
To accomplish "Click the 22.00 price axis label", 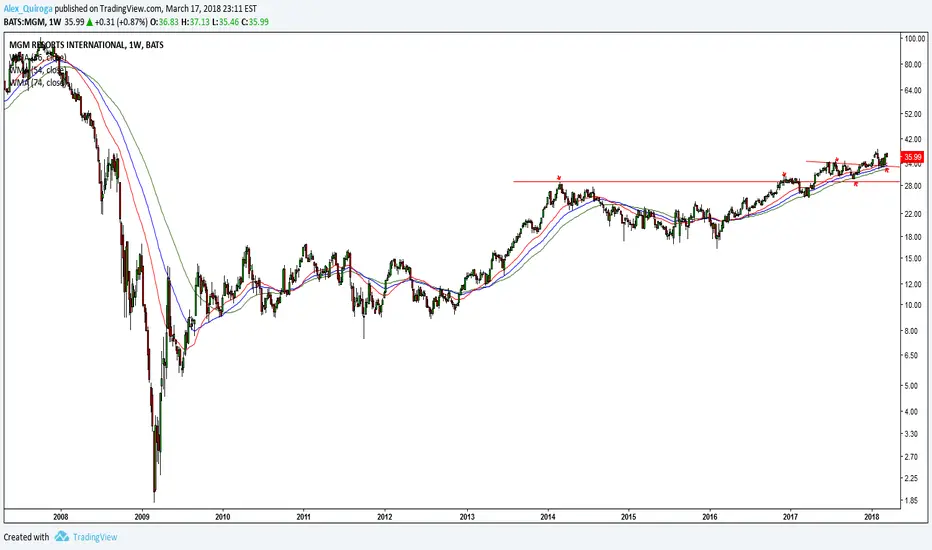I will point(912,213).
